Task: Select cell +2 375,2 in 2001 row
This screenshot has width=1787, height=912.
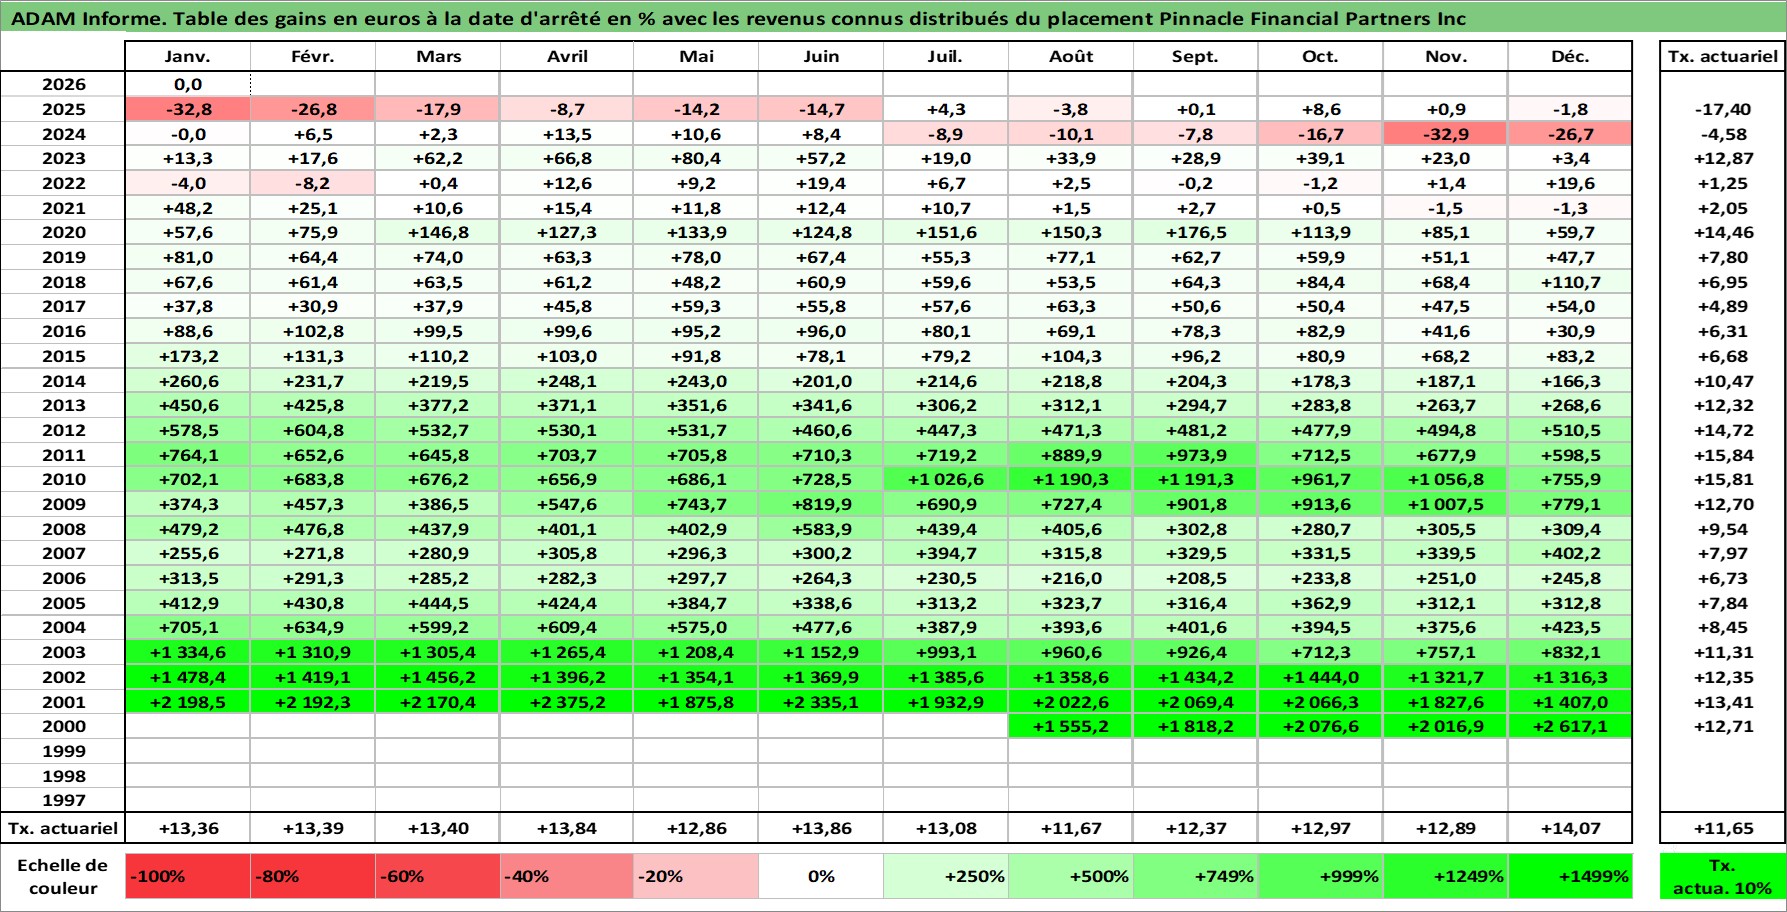Action: pos(567,702)
